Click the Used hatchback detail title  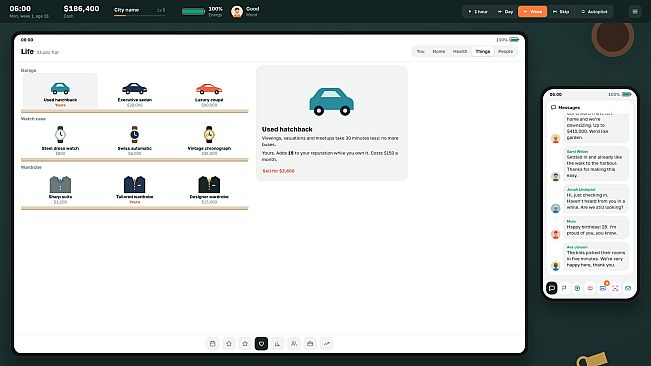pyautogui.click(x=287, y=129)
